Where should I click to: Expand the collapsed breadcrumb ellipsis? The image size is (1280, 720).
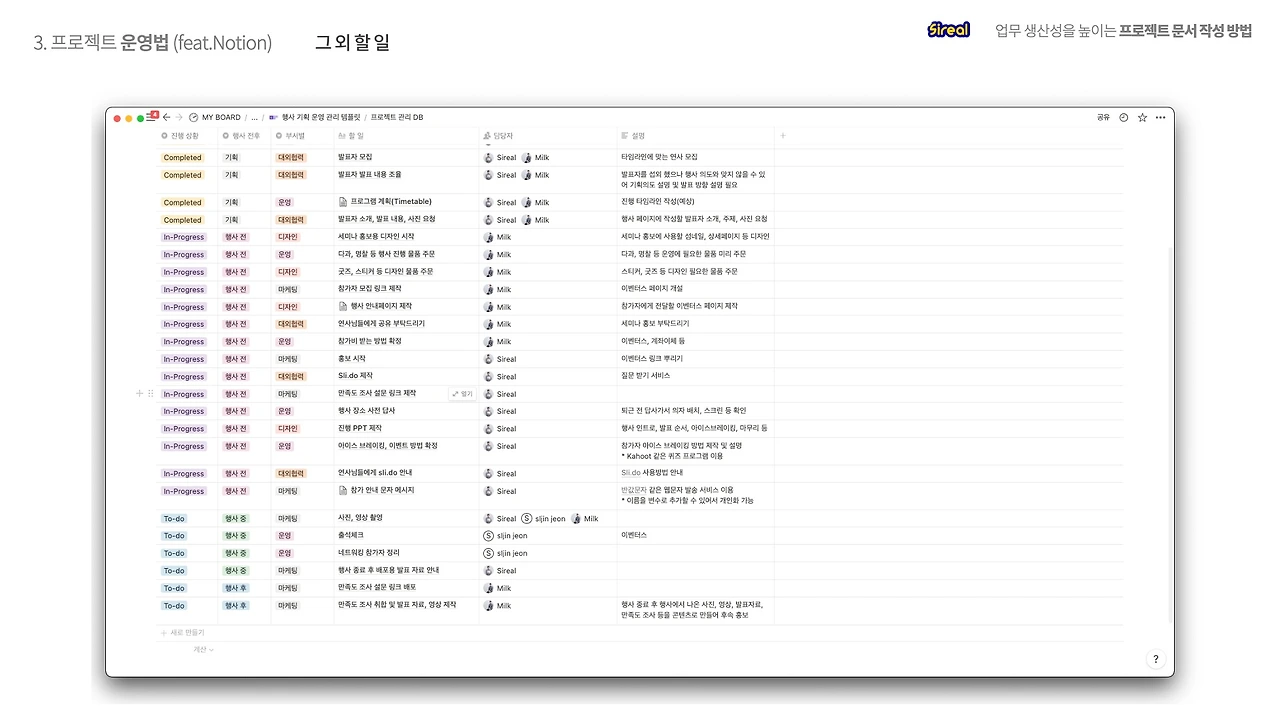pyautogui.click(x=254, y=117)
